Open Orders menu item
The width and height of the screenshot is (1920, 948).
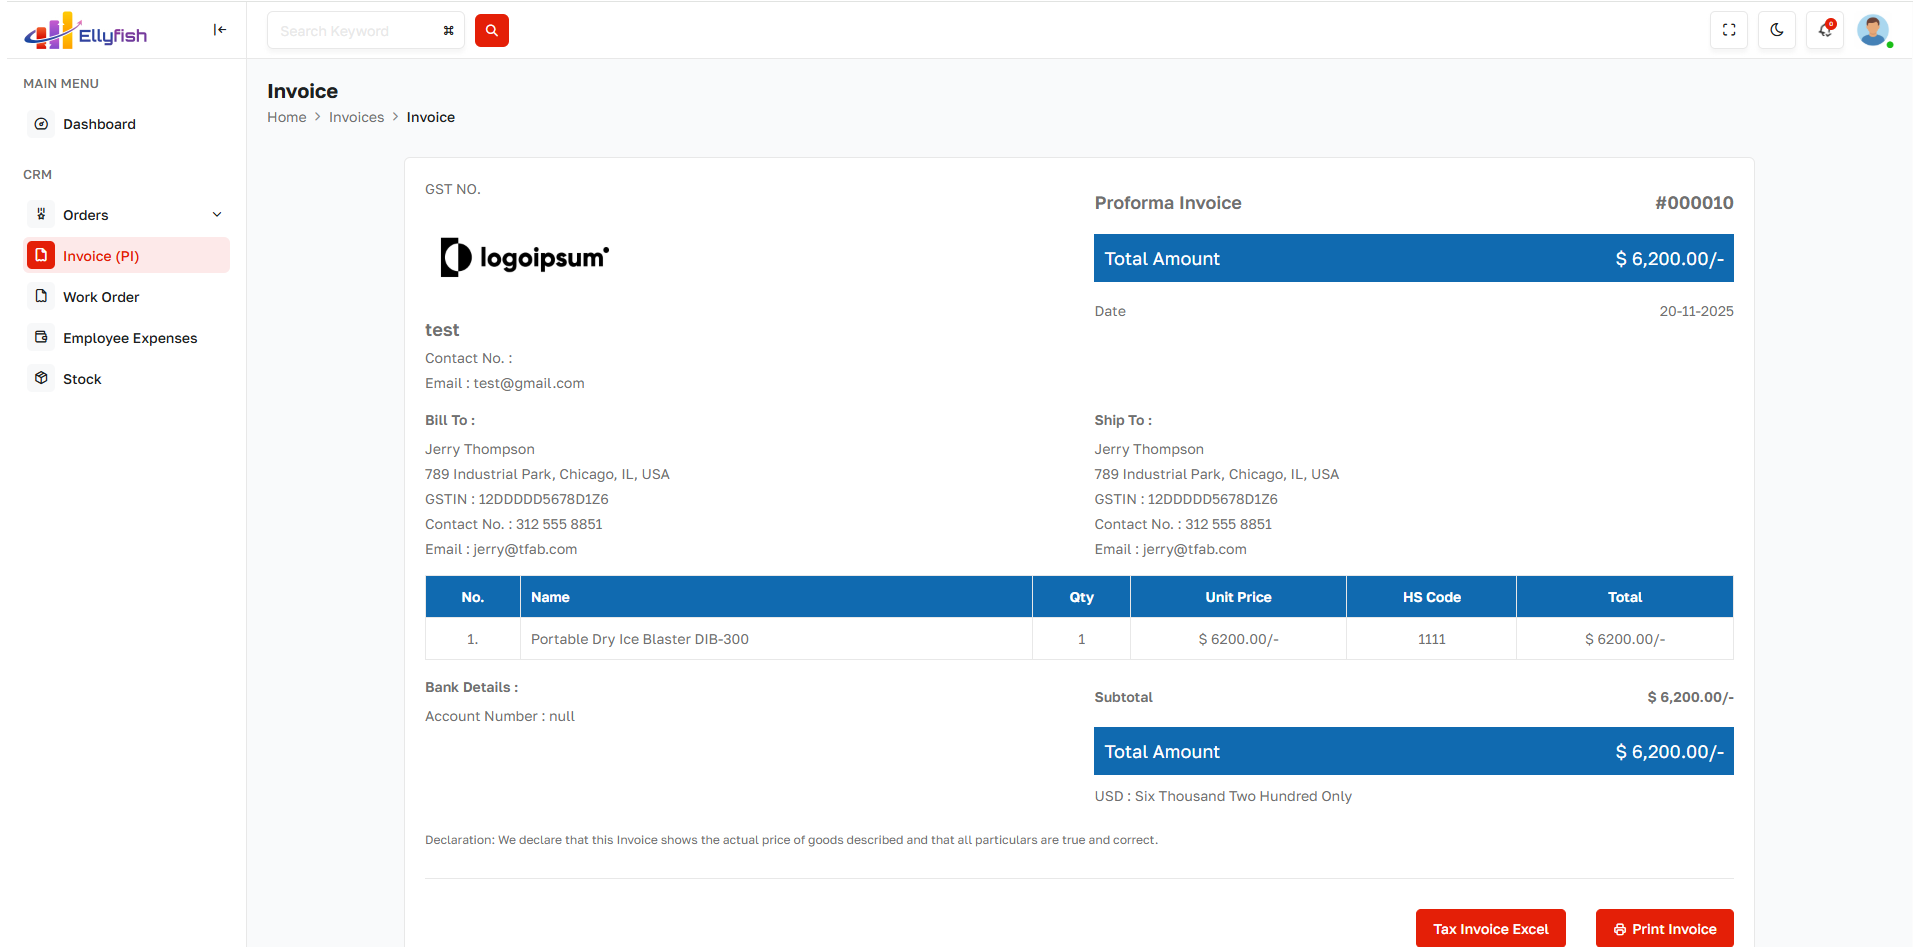[x=86, y=215]
